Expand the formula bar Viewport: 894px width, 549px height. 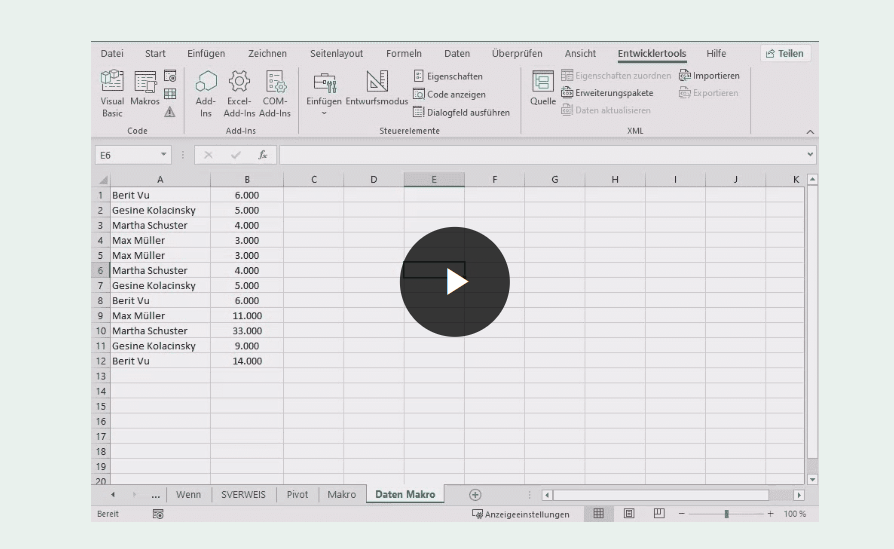coord(810,154)
